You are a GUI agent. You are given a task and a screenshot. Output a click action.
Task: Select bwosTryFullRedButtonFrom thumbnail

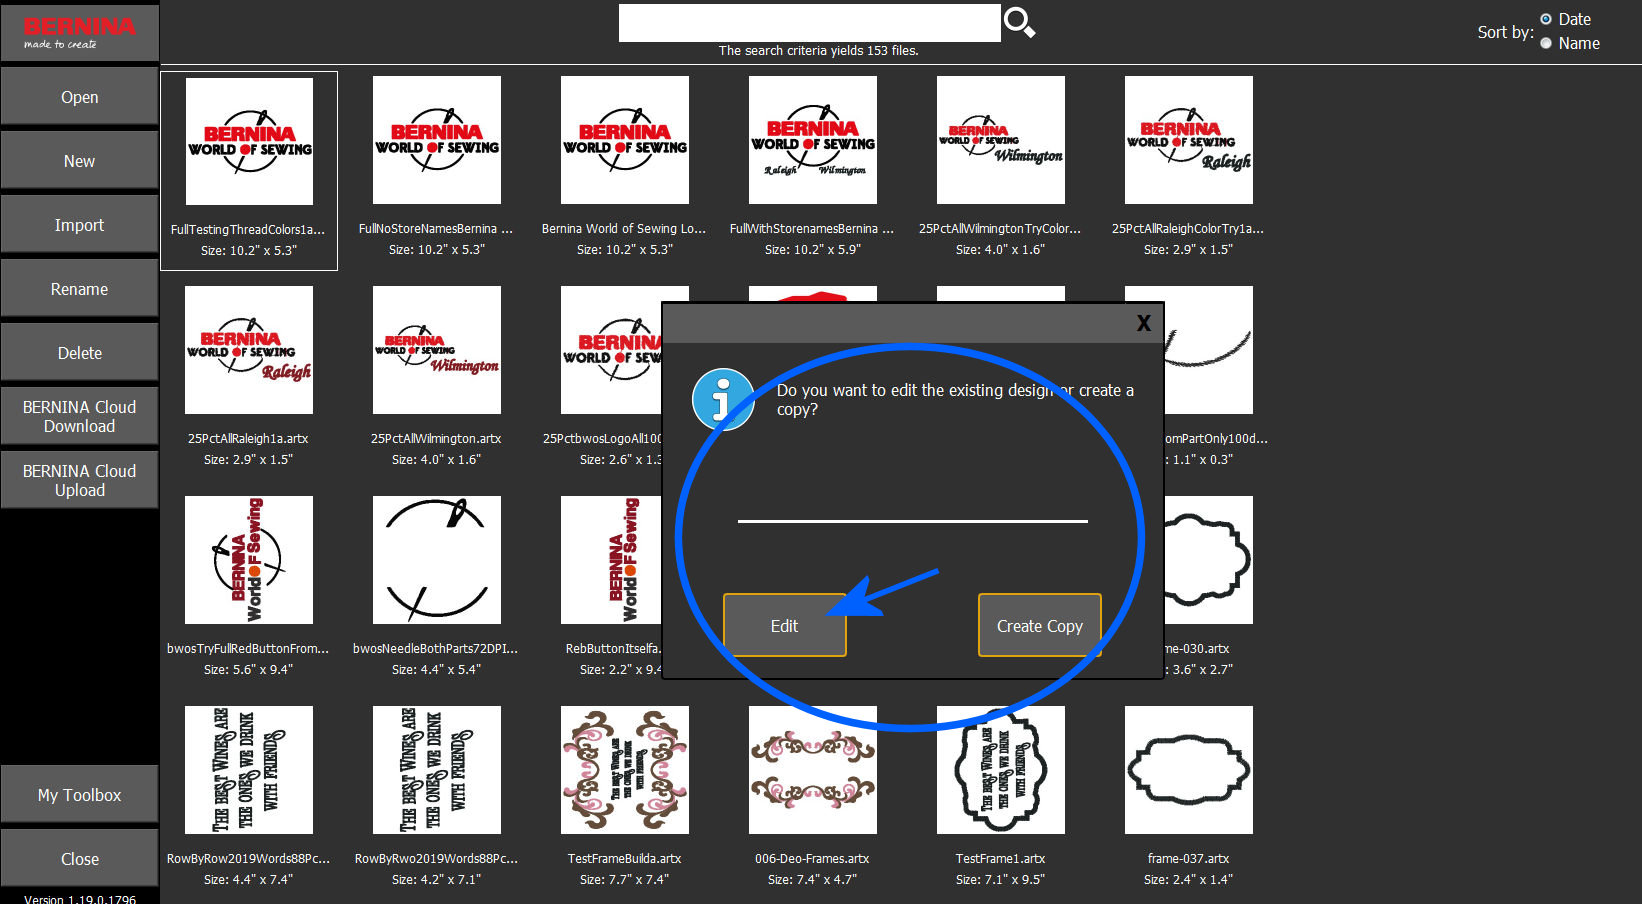249,560
